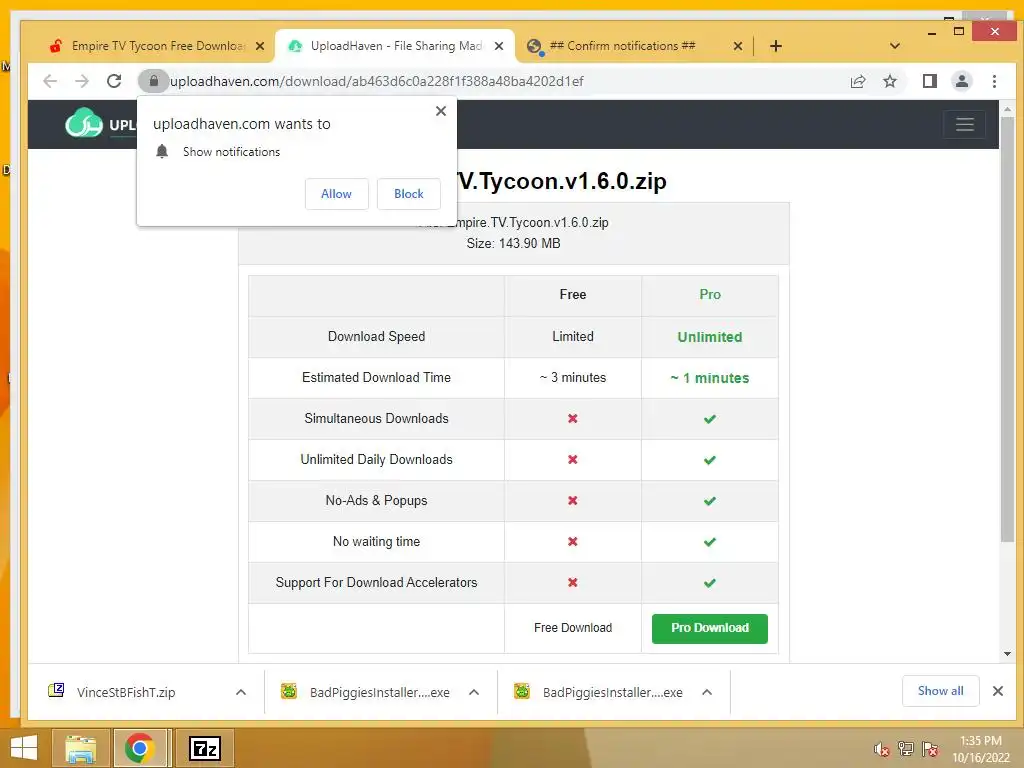
Task: Expand options for first BadPiggiesInstaller download
Action: 474,692
